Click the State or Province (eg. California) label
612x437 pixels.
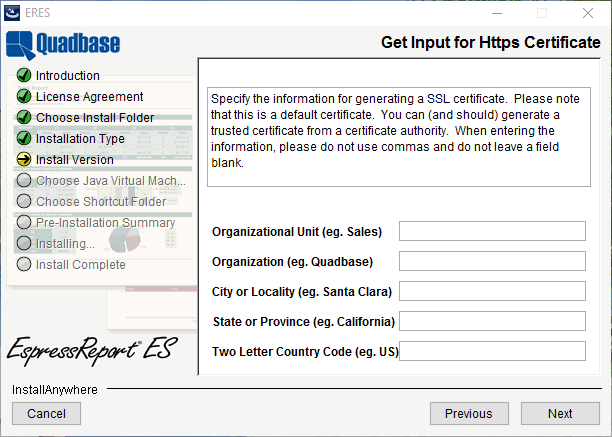pyautogui.click(x=304, y=322)
